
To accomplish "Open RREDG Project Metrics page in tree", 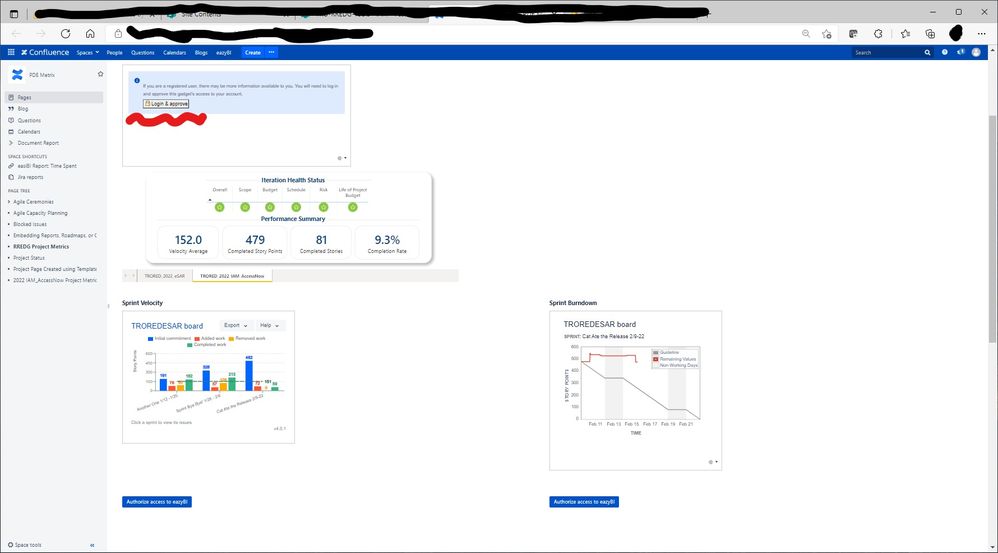I will 41,246.
